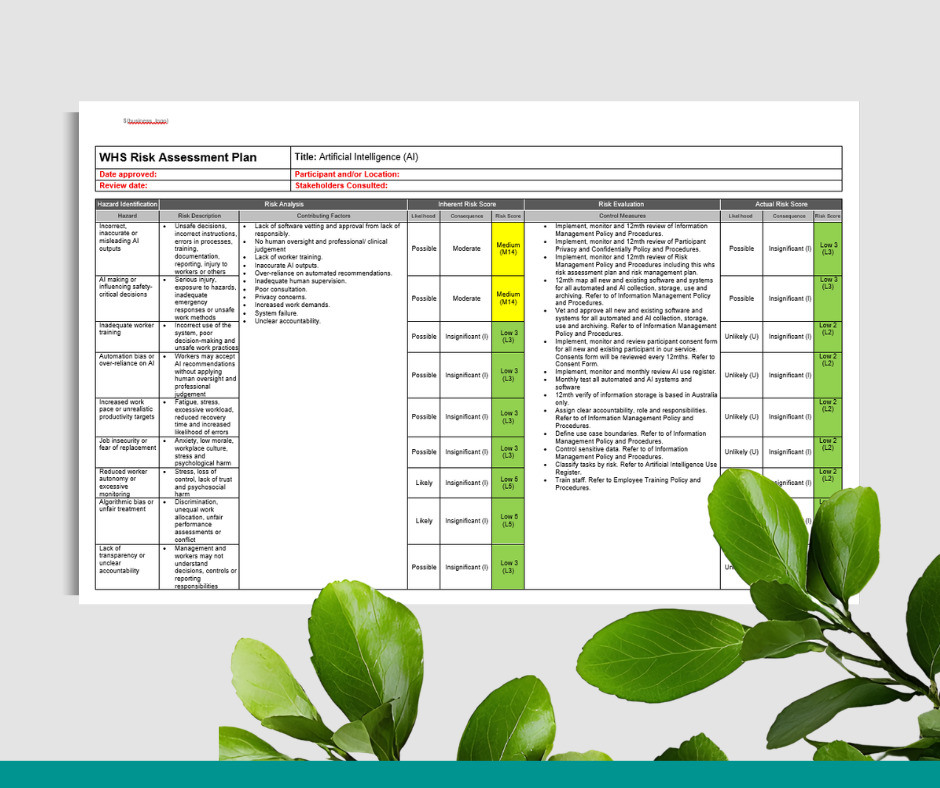Click inherent "Low 3 (L3)" cell for Inadequate worker training

[x=508, y=336]
